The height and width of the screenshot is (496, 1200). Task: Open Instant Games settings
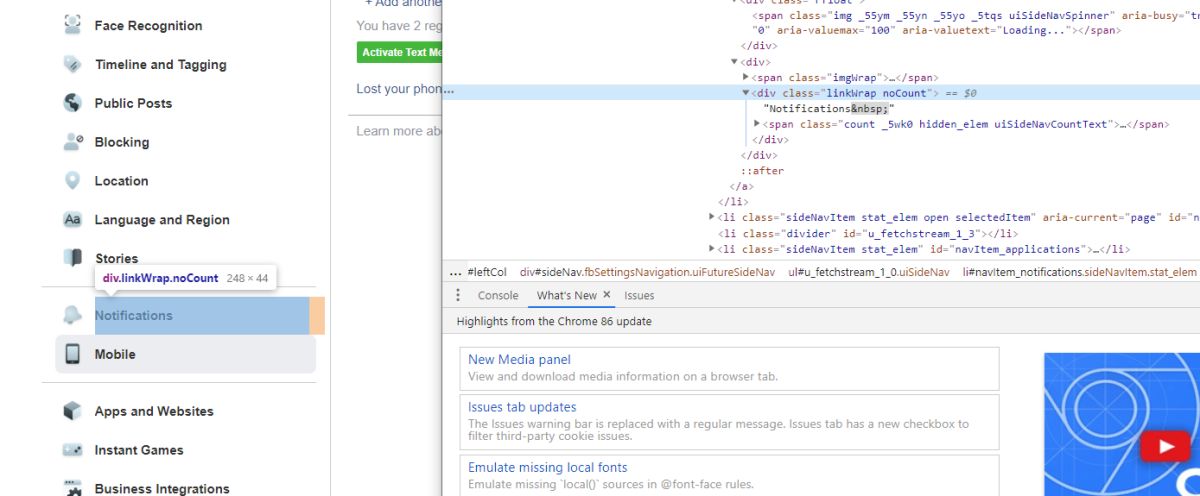pyautogui.click(x=139, y=450)
